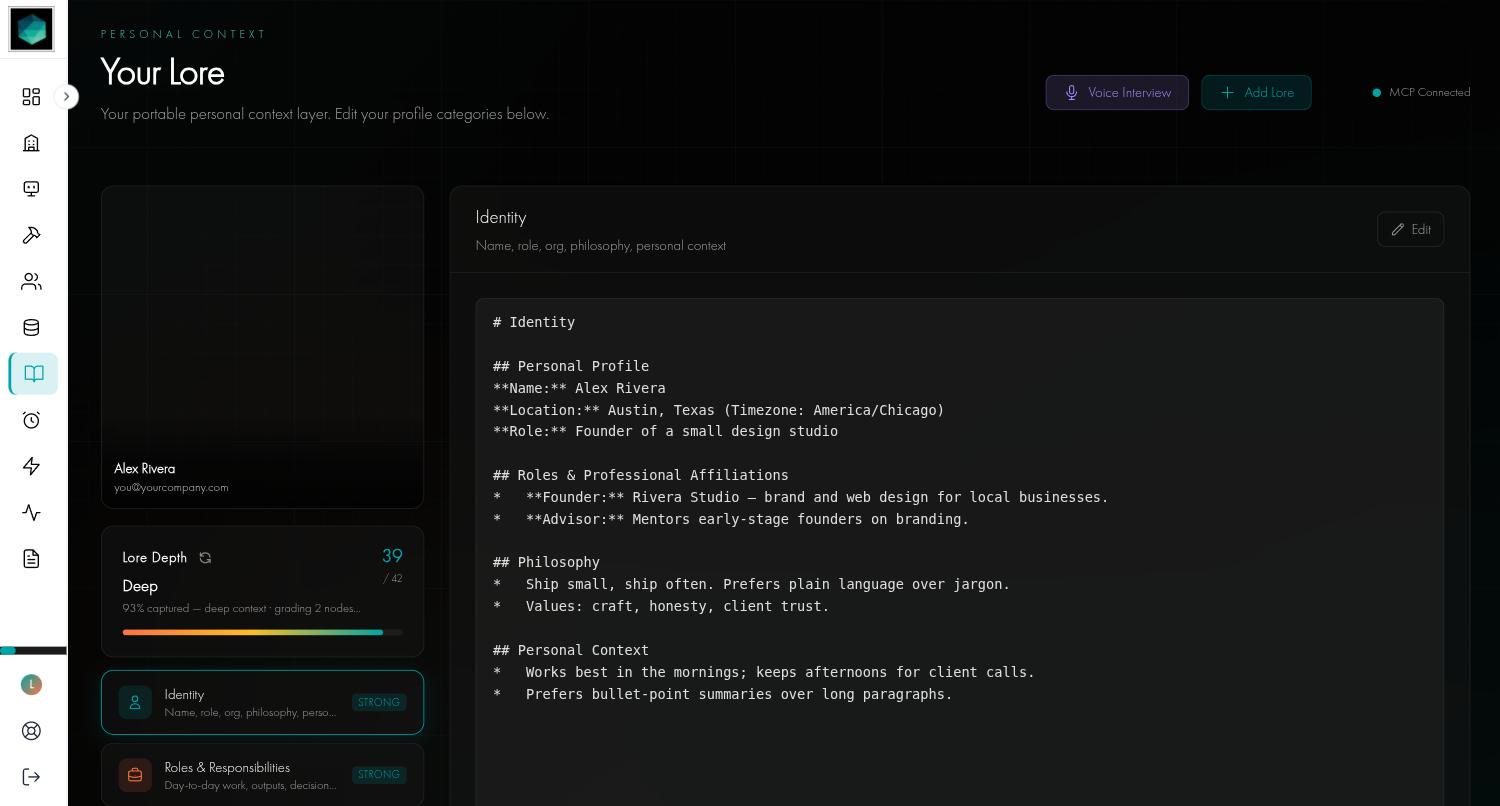Select Roles & Responsibilities category card
The height and width of the screenshot is (806, 1500).
point(262,774)
